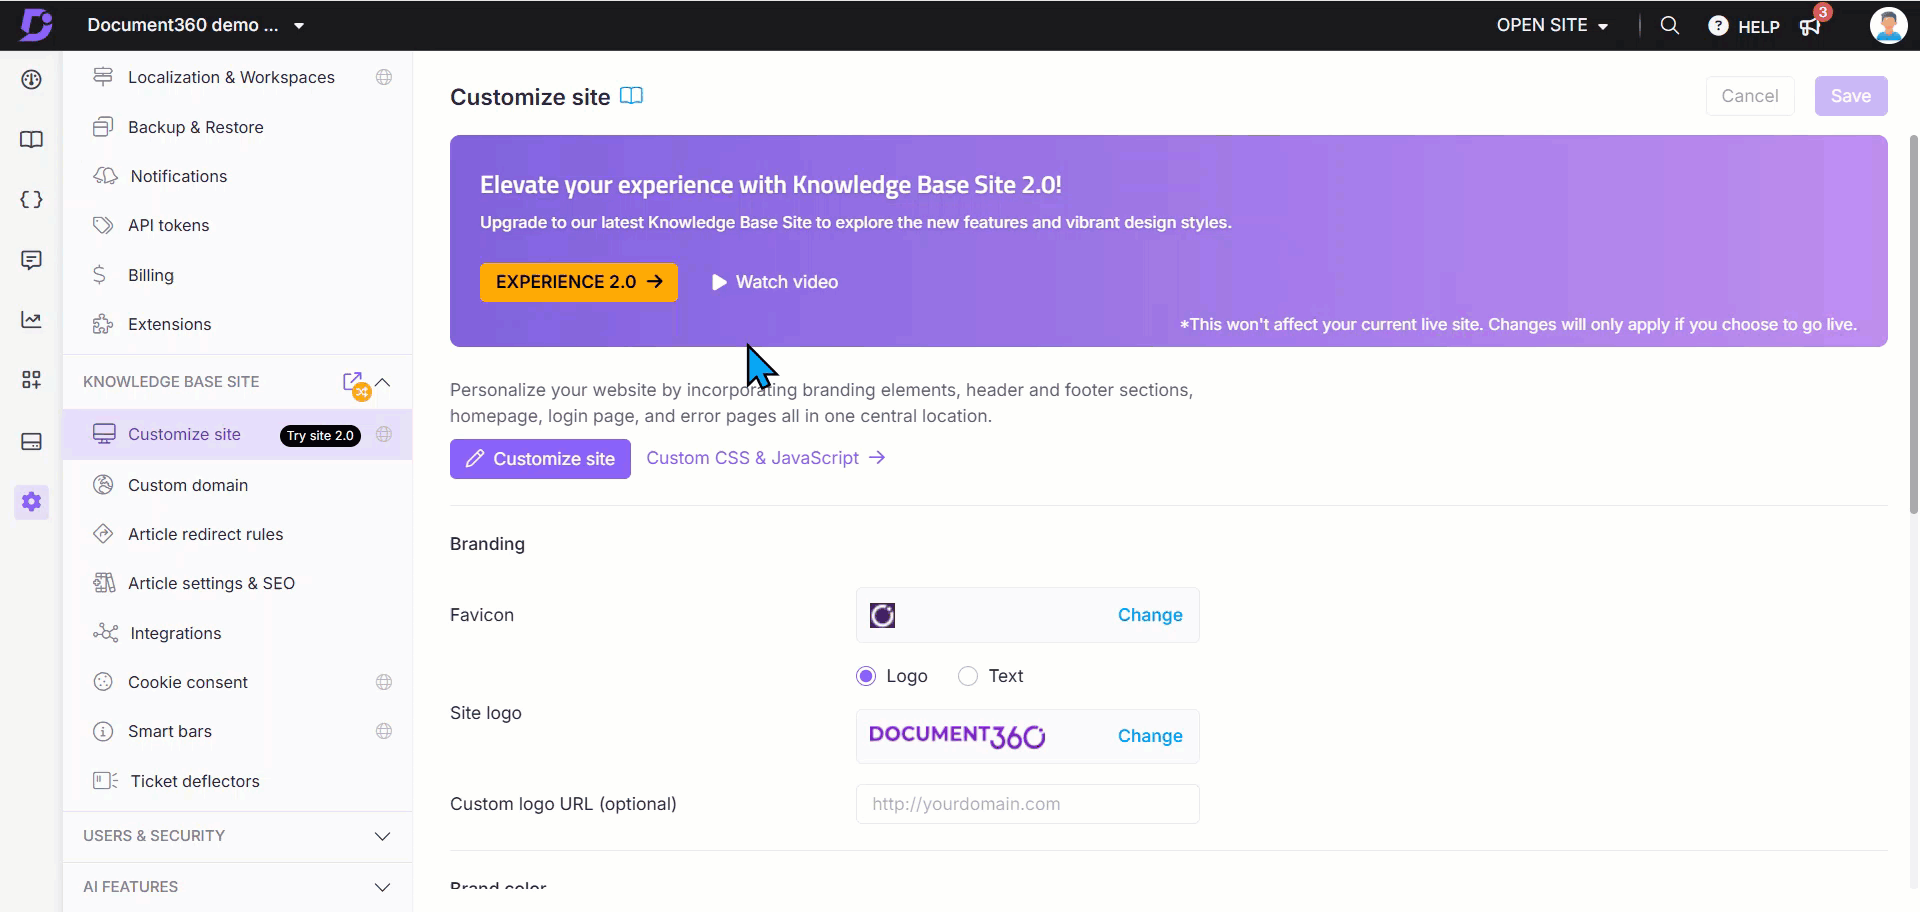The height and width of the screenshot is (912, 1920).
Task: Open Ticket deflectors settings
Action: point(194,781)
